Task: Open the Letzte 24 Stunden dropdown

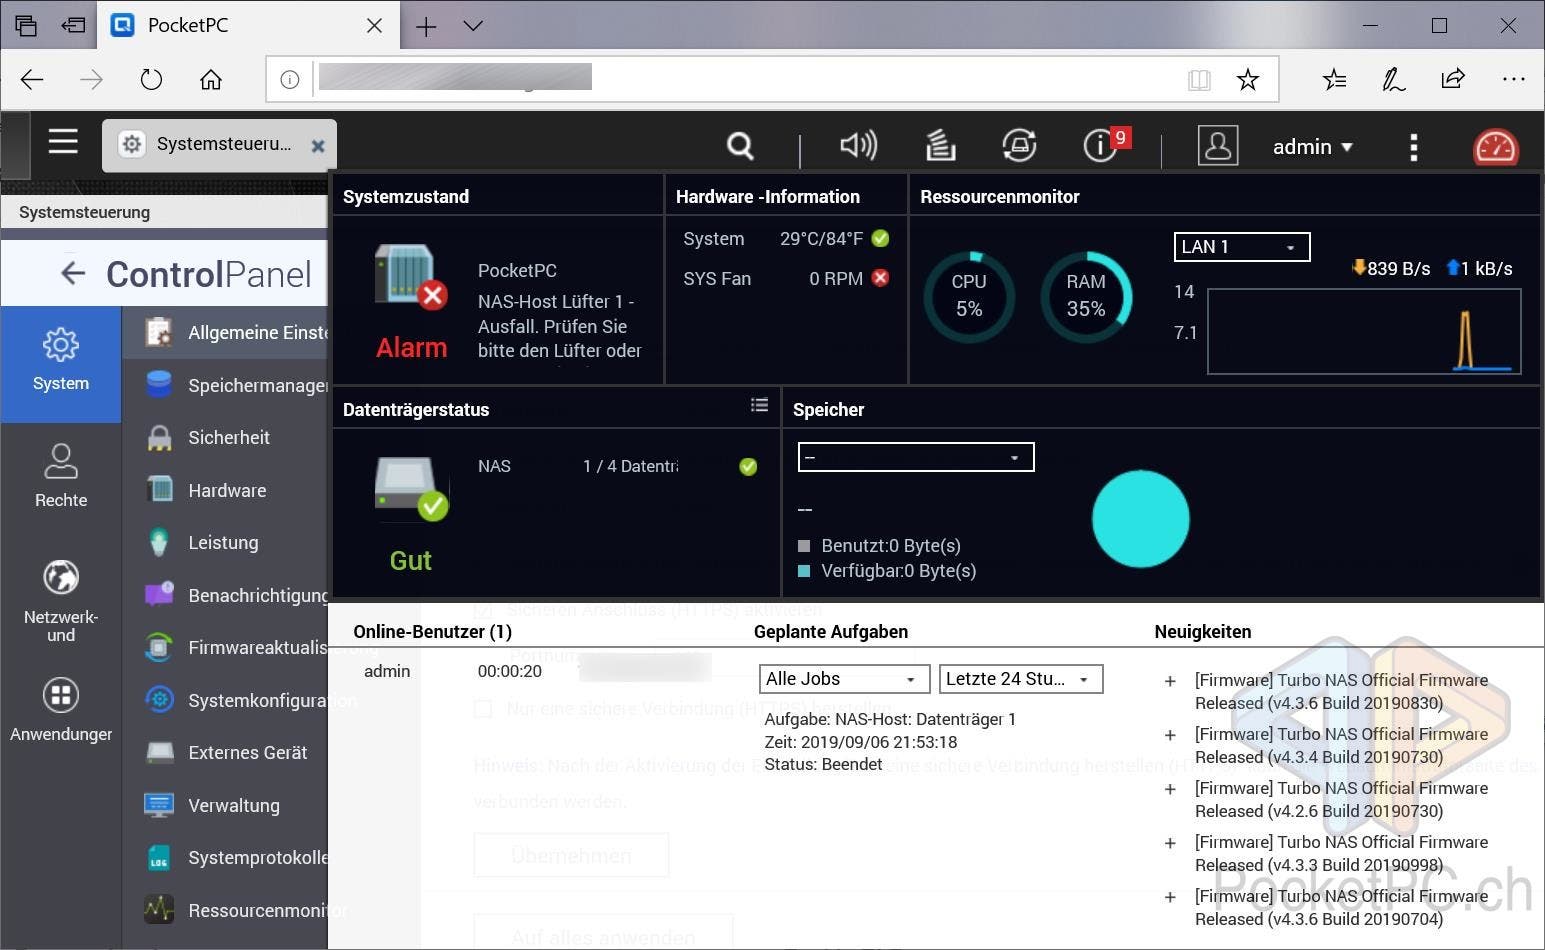Action: 1020,679
